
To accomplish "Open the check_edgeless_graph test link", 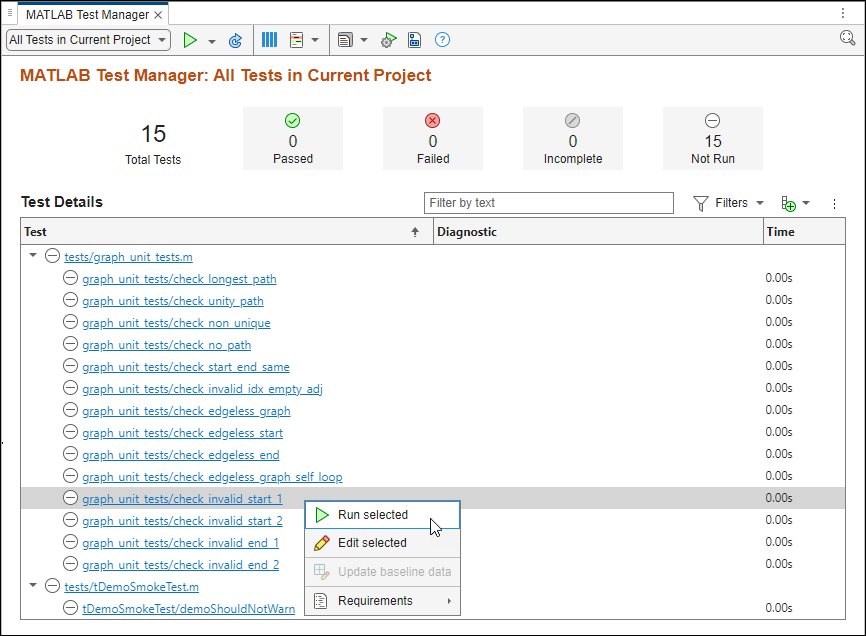I will point(186,411).
